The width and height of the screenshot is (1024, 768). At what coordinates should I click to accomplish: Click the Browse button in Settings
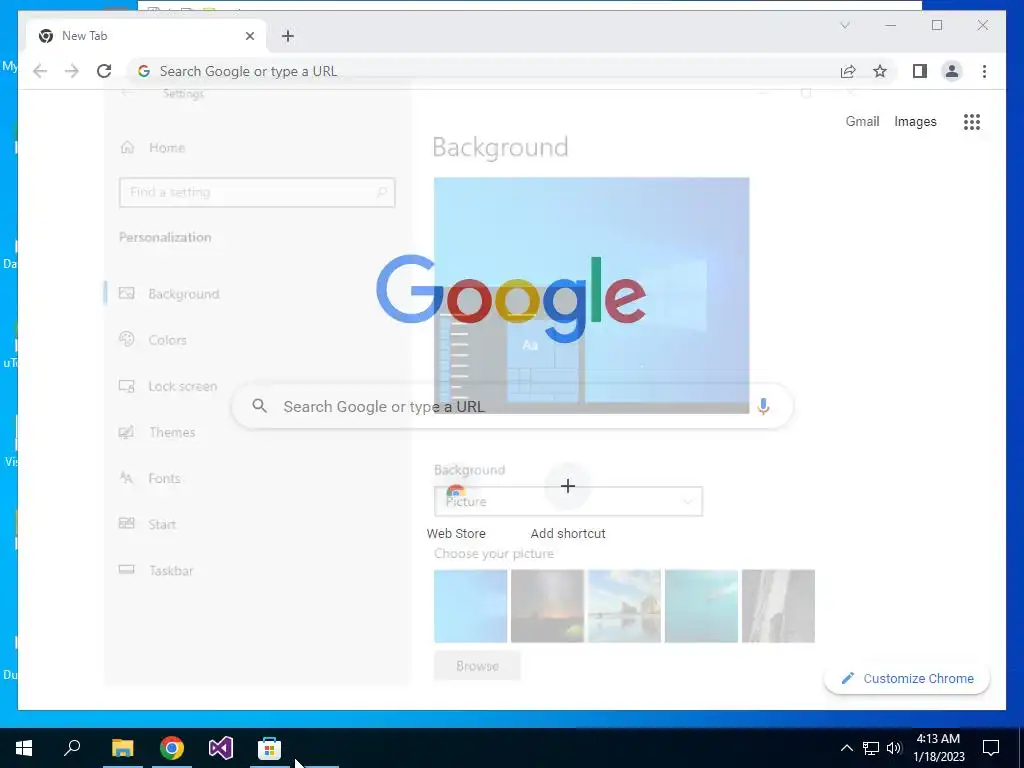click(x=477, y=666)
